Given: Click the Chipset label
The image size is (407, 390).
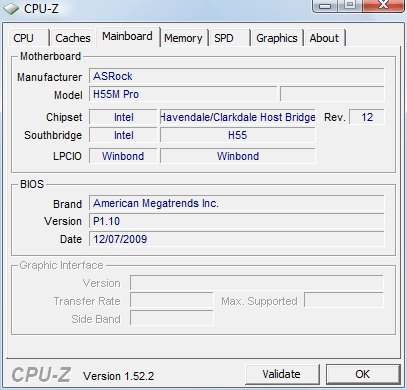Looking at the screenshot, I should (x=64, y=117).
